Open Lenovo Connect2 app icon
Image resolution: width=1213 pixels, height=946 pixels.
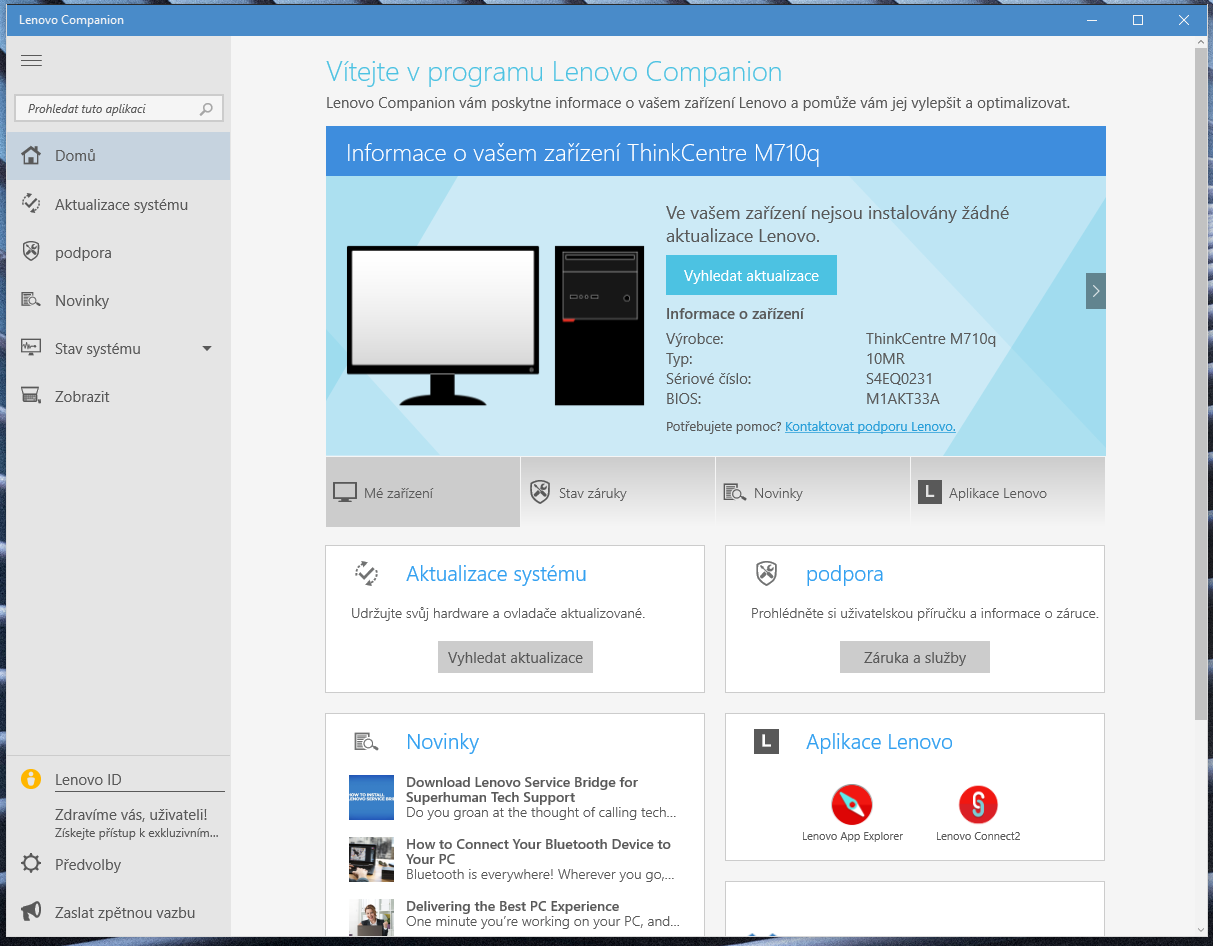tap(978, 804)
